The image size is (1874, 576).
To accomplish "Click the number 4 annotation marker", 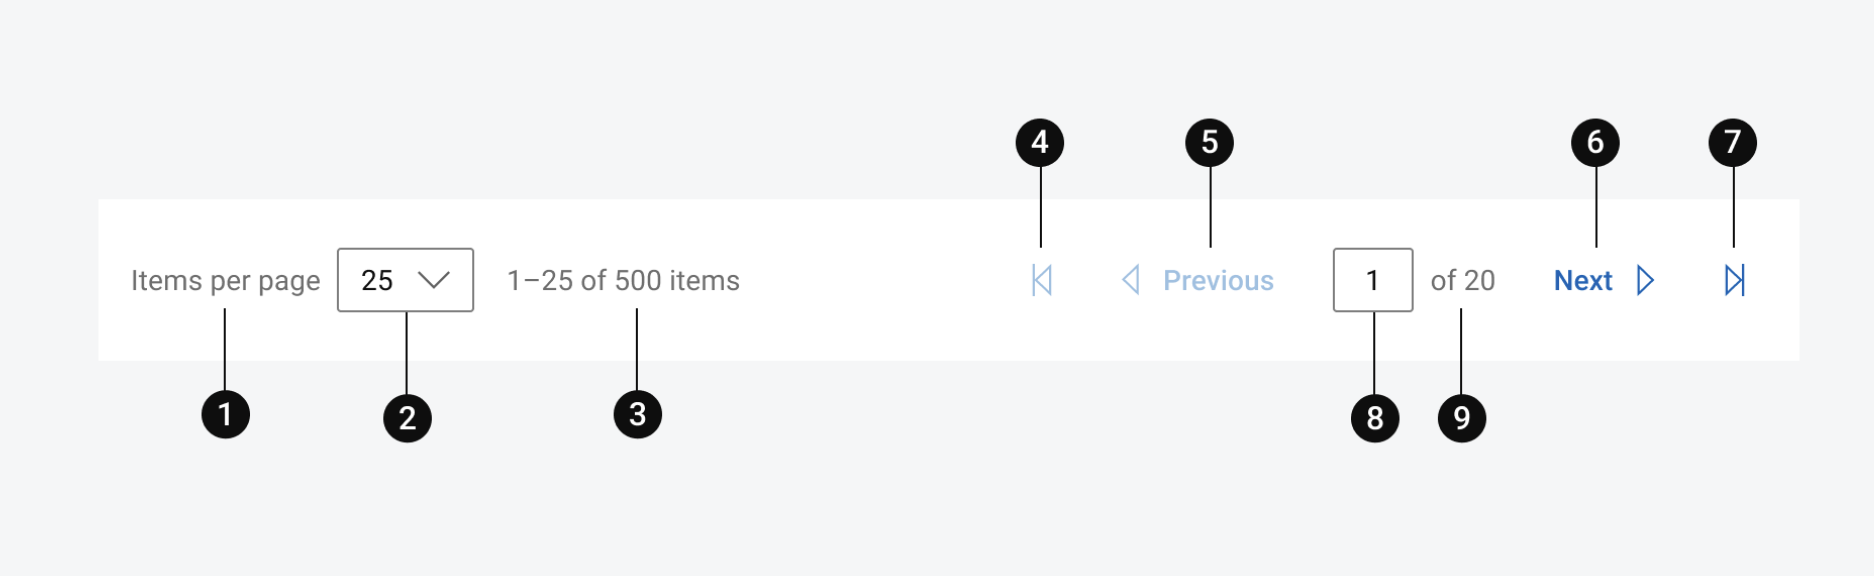I will click(x=1040, y=143).
